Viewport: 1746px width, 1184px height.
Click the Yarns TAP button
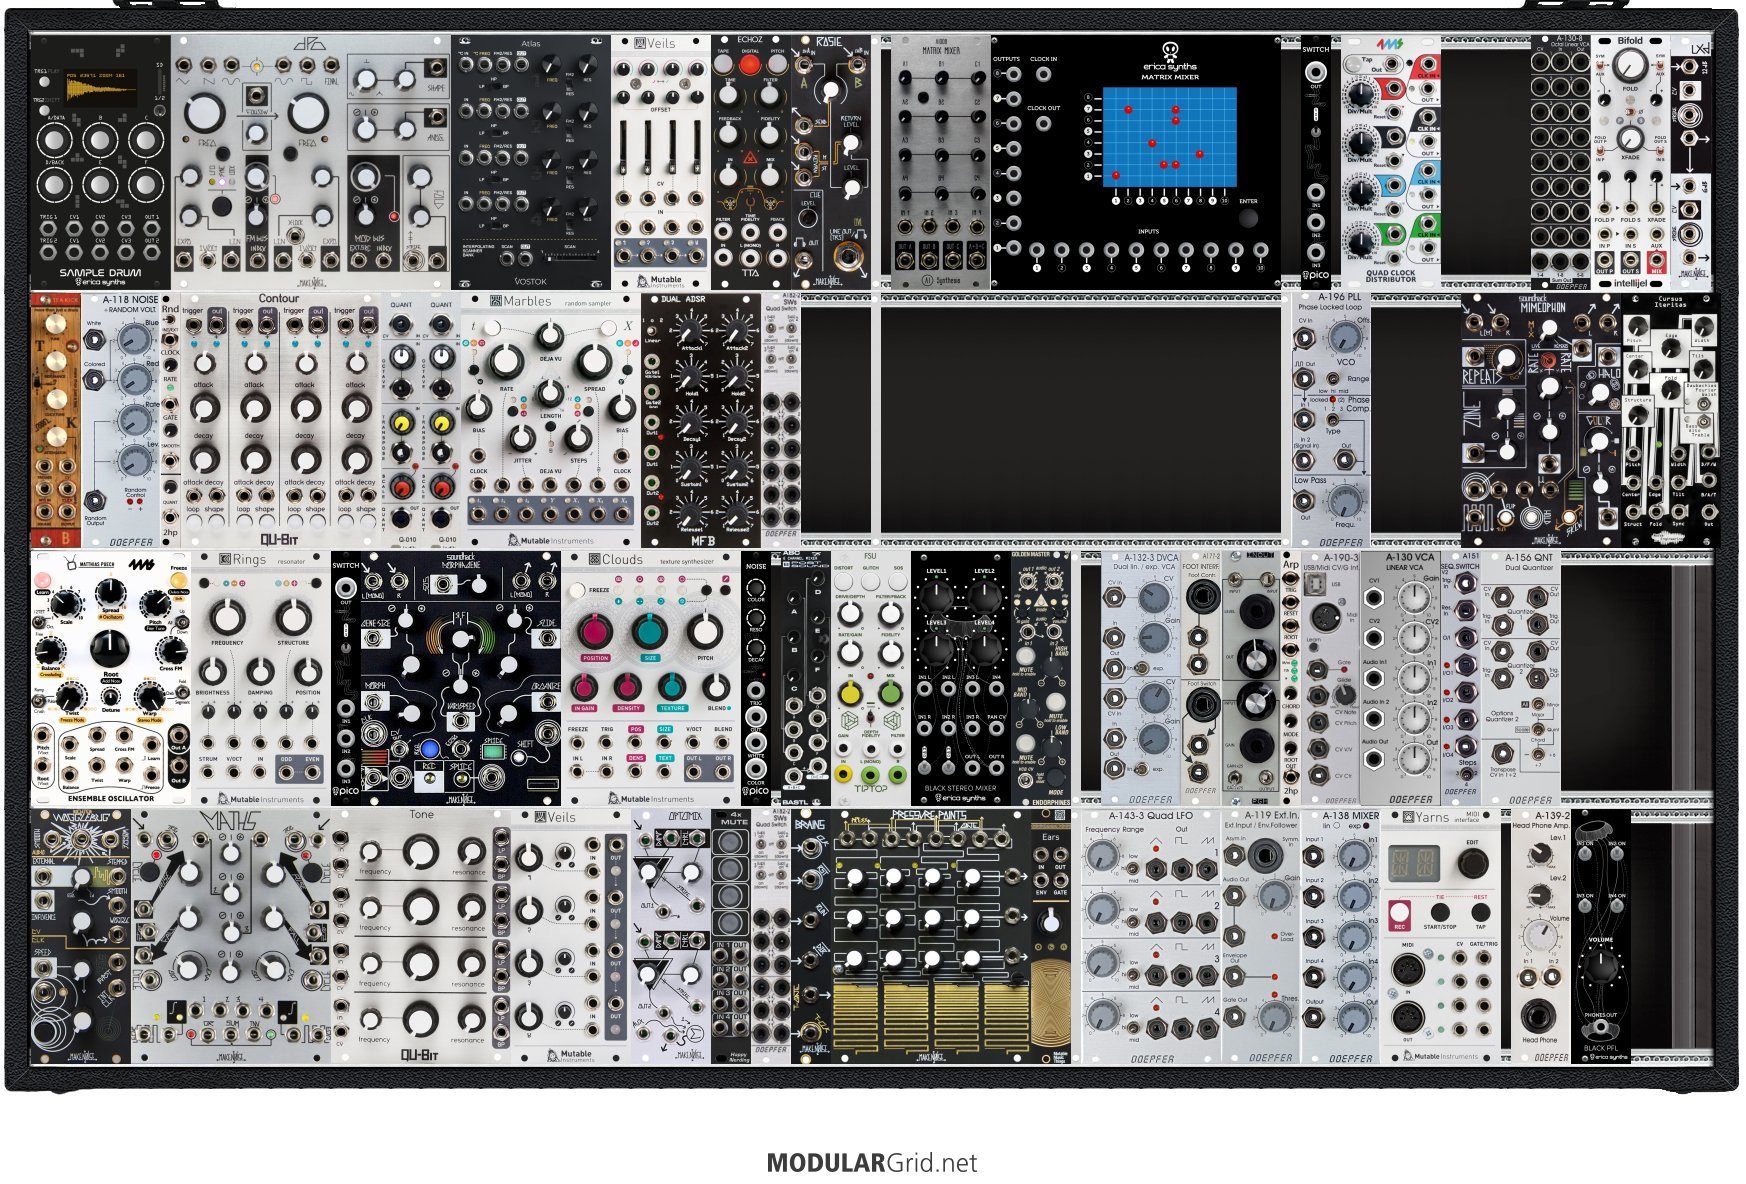coord(1480,912)
